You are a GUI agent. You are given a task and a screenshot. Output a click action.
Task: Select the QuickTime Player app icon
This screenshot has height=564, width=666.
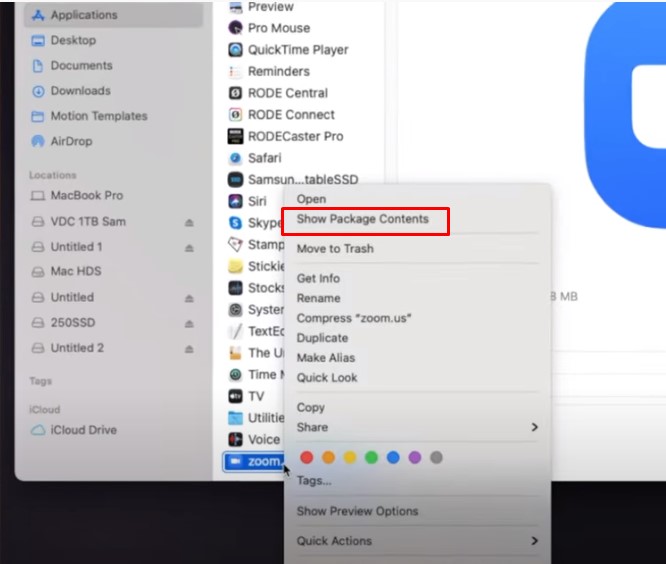pos(235,50)
